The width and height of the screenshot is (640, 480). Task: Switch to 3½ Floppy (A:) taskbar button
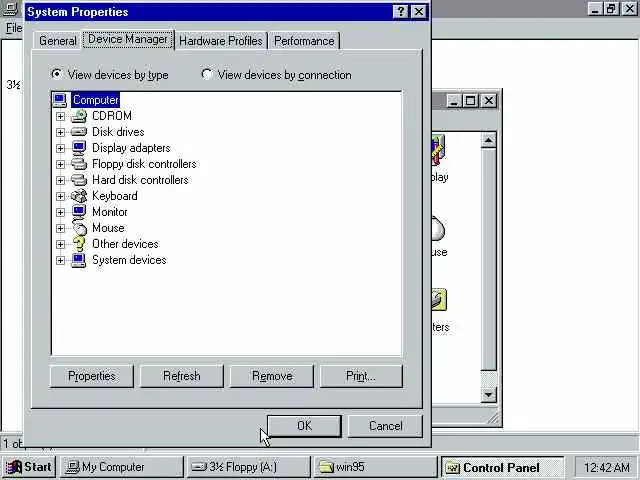[x=249, y=467]
